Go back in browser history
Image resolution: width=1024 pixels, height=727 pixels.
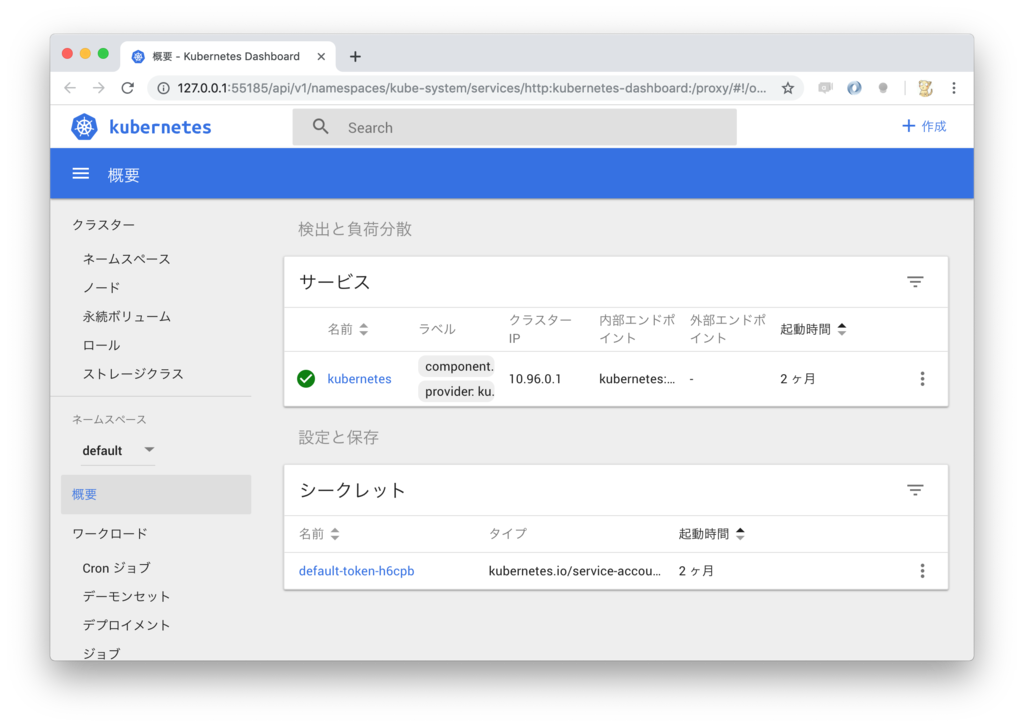pyautogui.click(x=71, y=88)
